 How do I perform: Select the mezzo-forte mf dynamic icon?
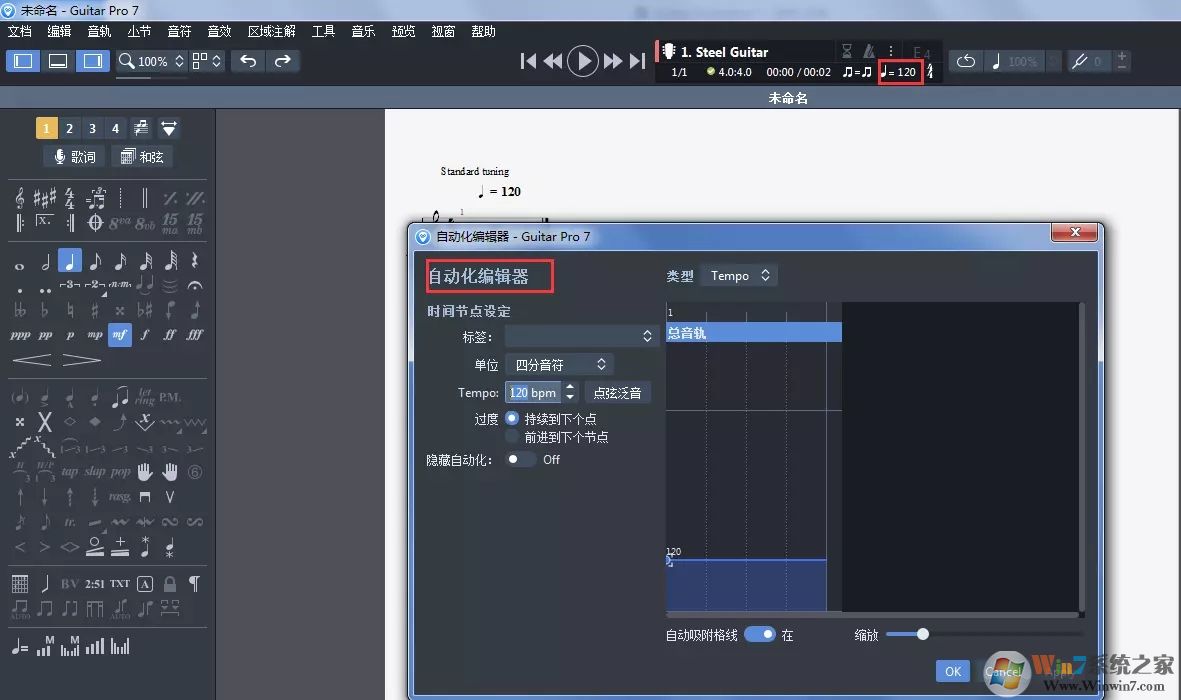tap(120, 335)
